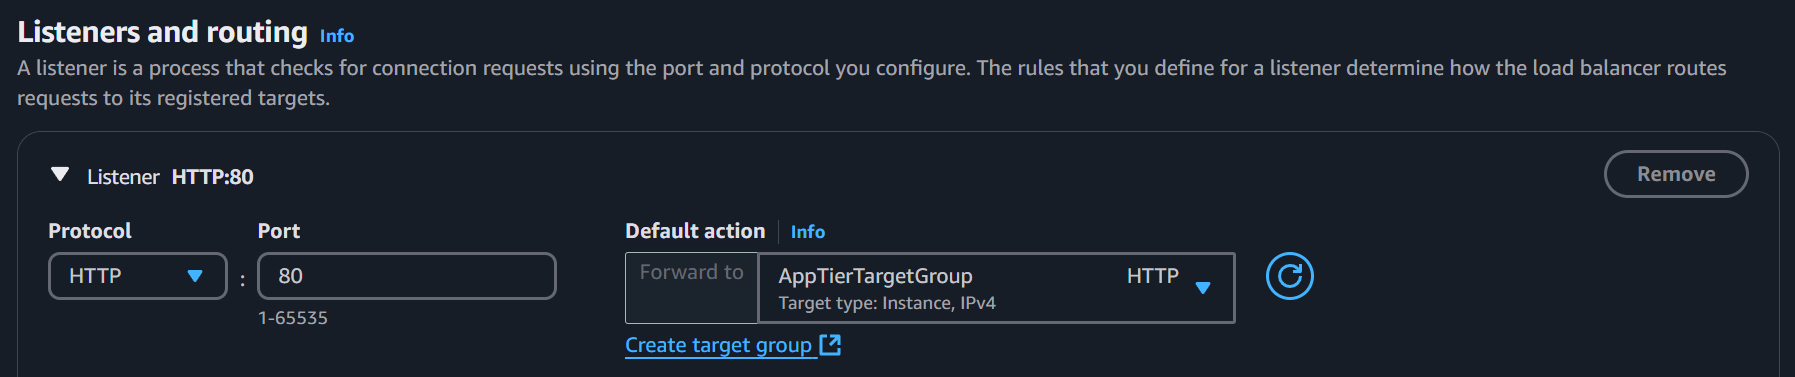Open the Protocol HTTP dropdown
The height and width of the screenshot is (377, 1795).
(x=138, y=276)
